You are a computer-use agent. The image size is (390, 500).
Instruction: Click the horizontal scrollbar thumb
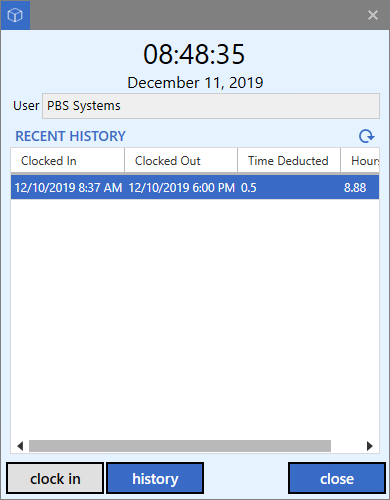point(180,446)
